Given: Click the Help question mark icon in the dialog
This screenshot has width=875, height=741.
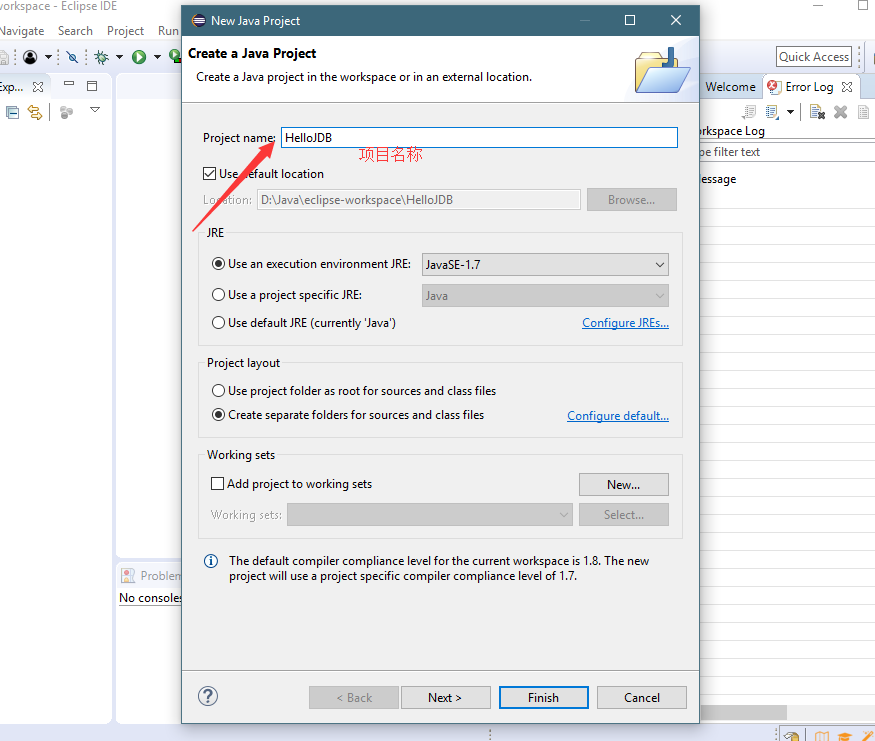Looking at the screenshot, I should coord(208,696).
